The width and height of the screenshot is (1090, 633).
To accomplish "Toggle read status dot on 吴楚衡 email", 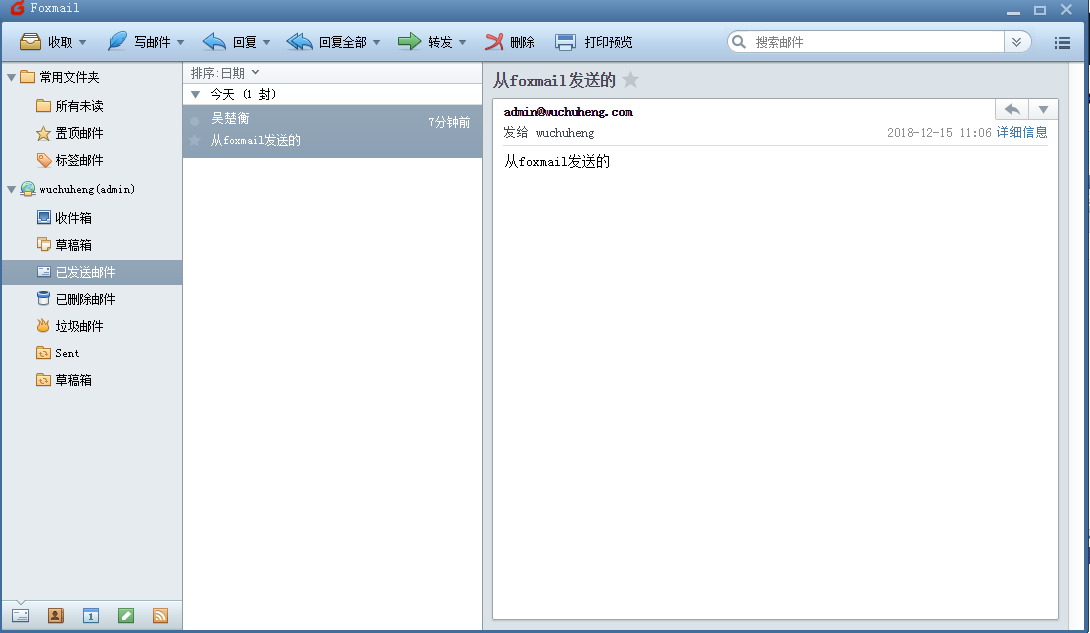I will pyautogui.click(x=195, y=121).
